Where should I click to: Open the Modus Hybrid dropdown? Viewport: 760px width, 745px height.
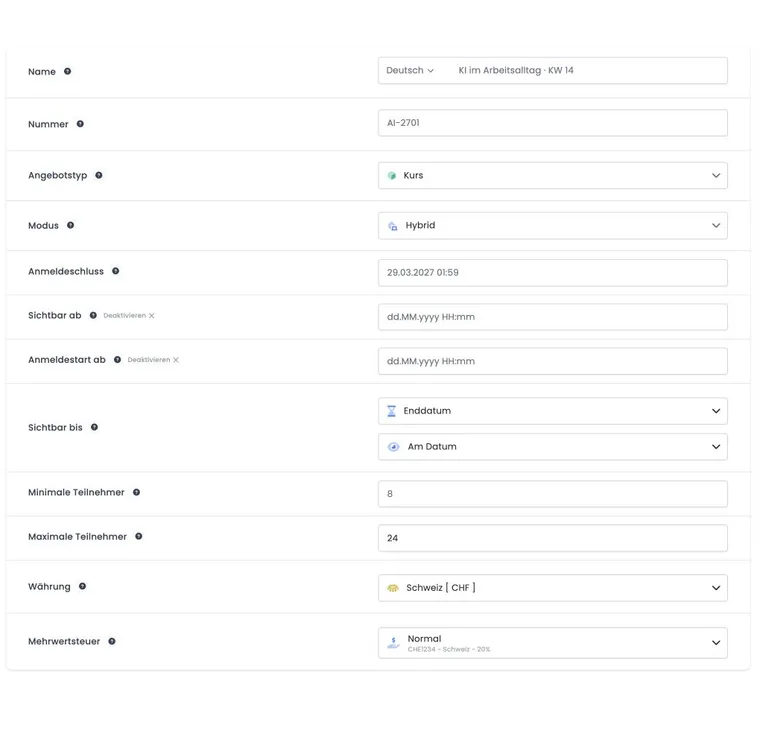[553, 225]
